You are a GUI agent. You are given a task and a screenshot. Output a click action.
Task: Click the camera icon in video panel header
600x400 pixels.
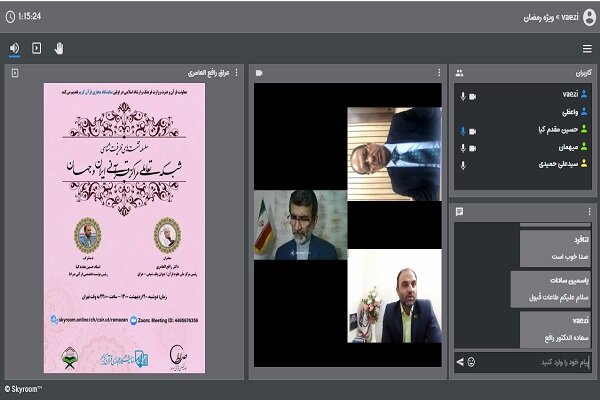pyautogui.click(x=259, y=73)
